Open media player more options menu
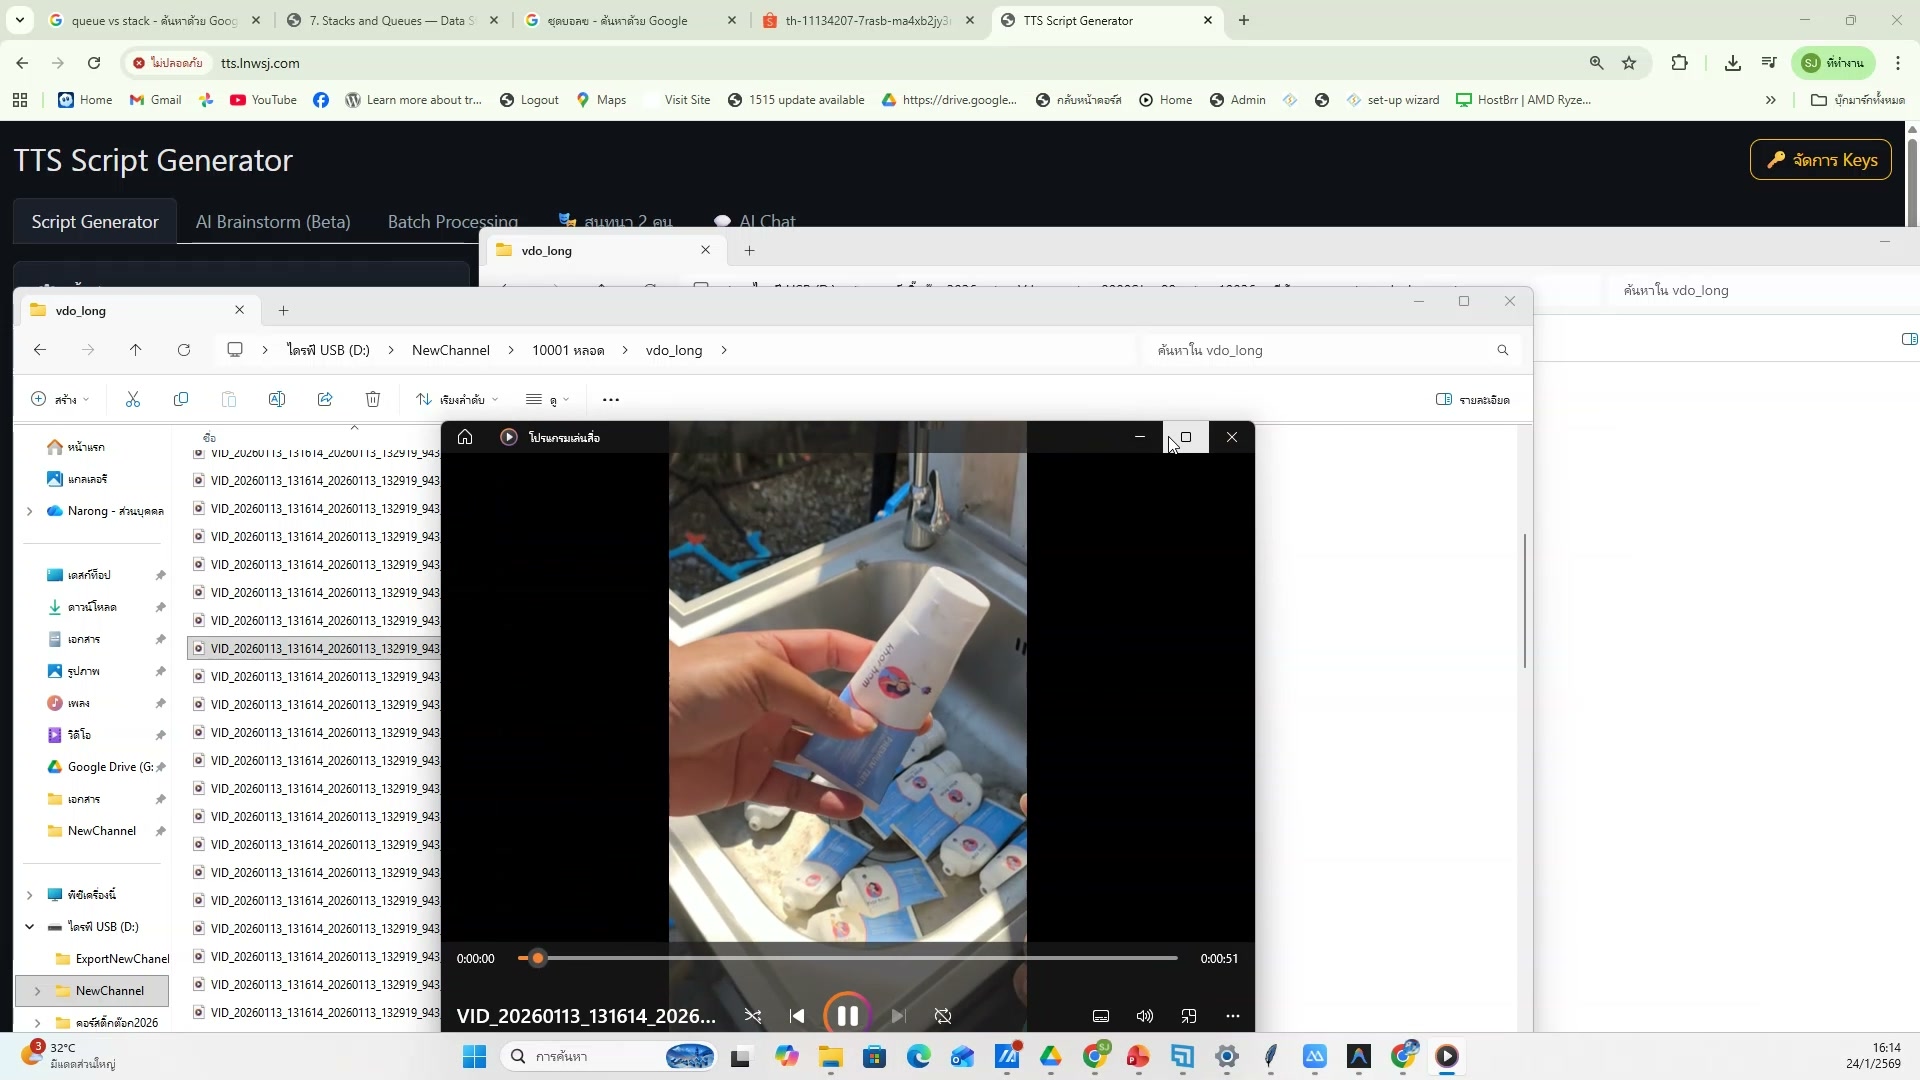This screenshot has width=1920, height=1080. click(x=1233, y=1016)
